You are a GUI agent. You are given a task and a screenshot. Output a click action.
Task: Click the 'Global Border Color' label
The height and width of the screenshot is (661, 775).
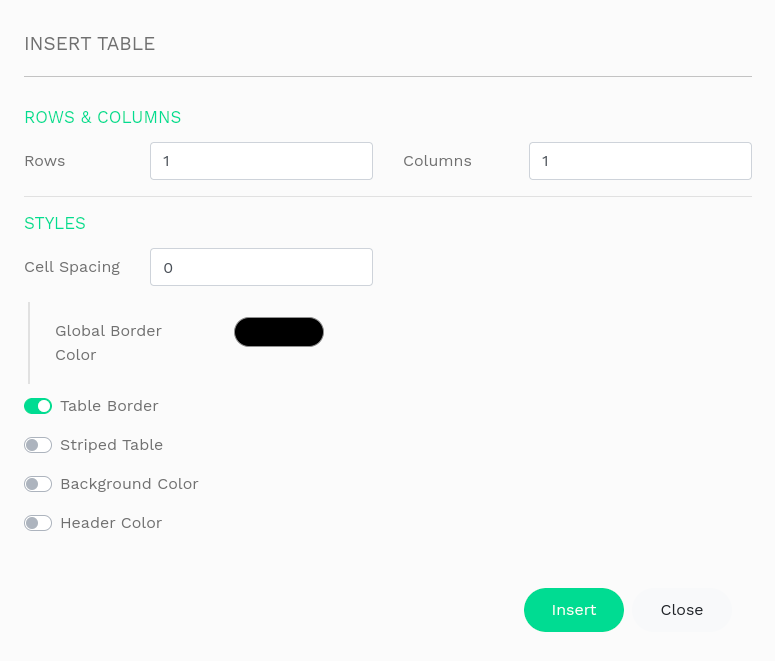pyautogui.click(x=108, y=342)
